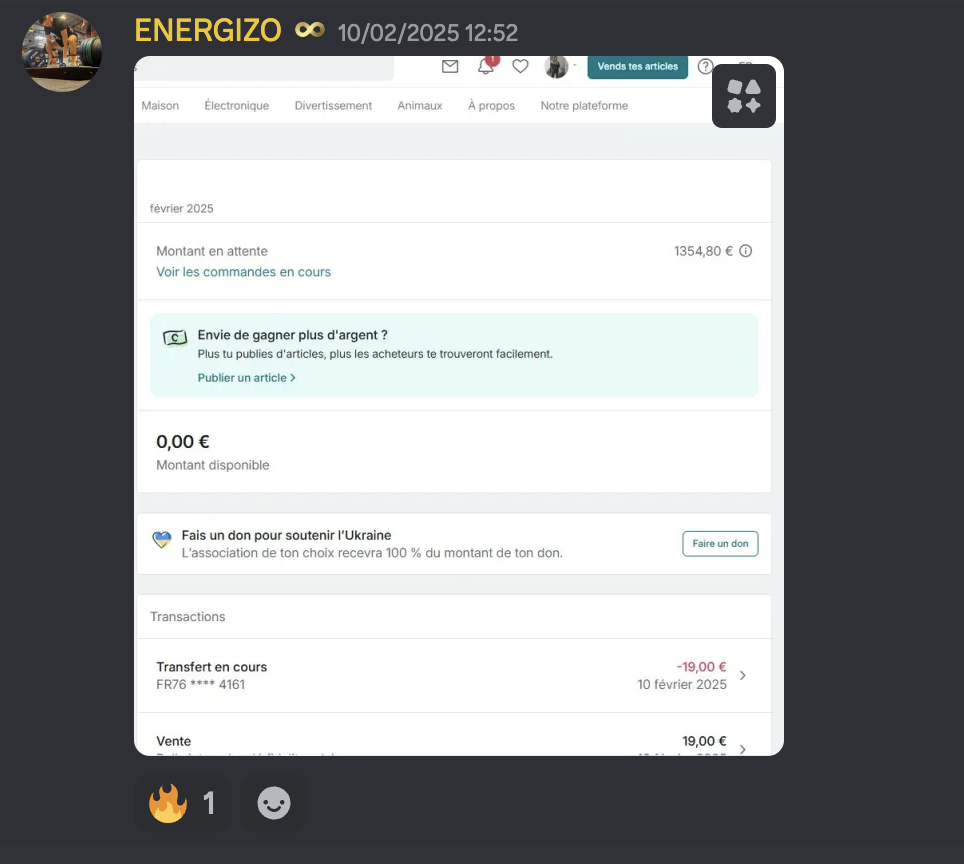The image size is (964, 864).
Task: Open the add reaction smiley icon
Action: 274,803
